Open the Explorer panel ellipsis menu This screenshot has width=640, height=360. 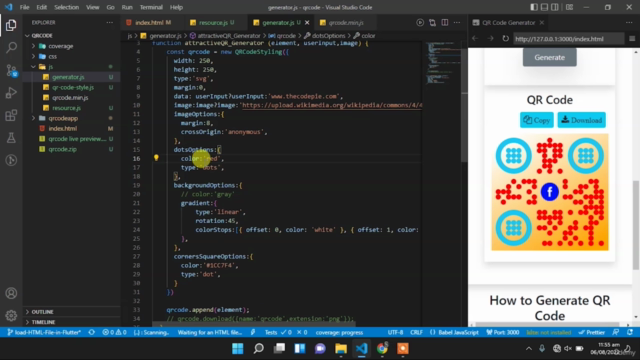109,22
